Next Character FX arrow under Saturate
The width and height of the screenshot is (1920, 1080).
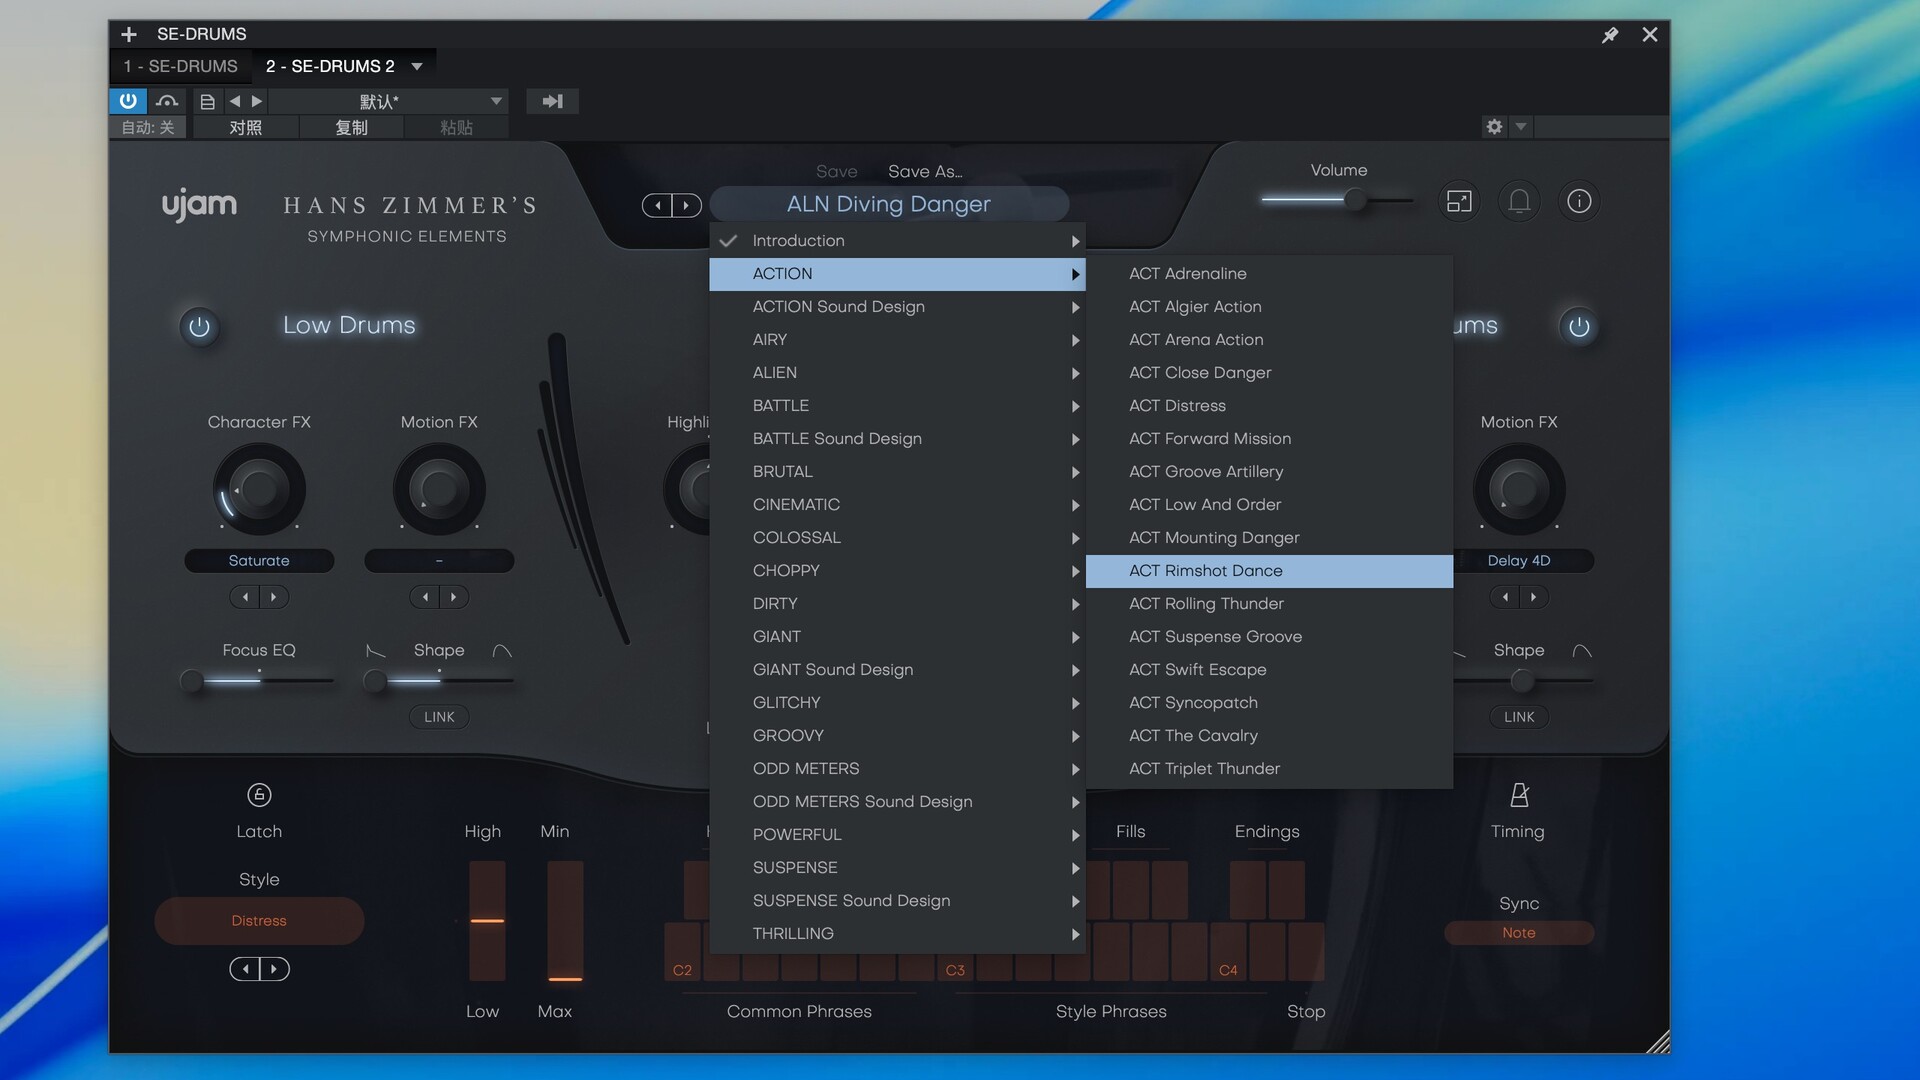tap(274, 597)
